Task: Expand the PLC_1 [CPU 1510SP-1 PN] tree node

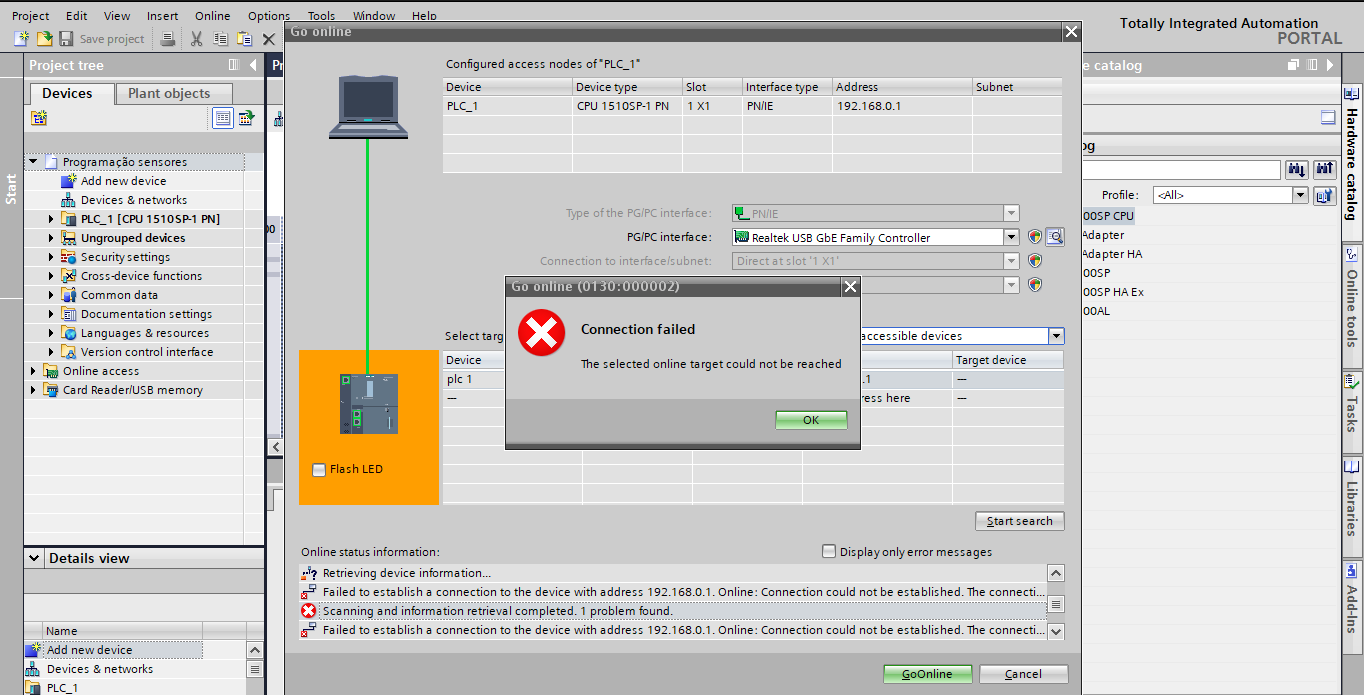Action: pyautogui.click(x=52, y=219)
